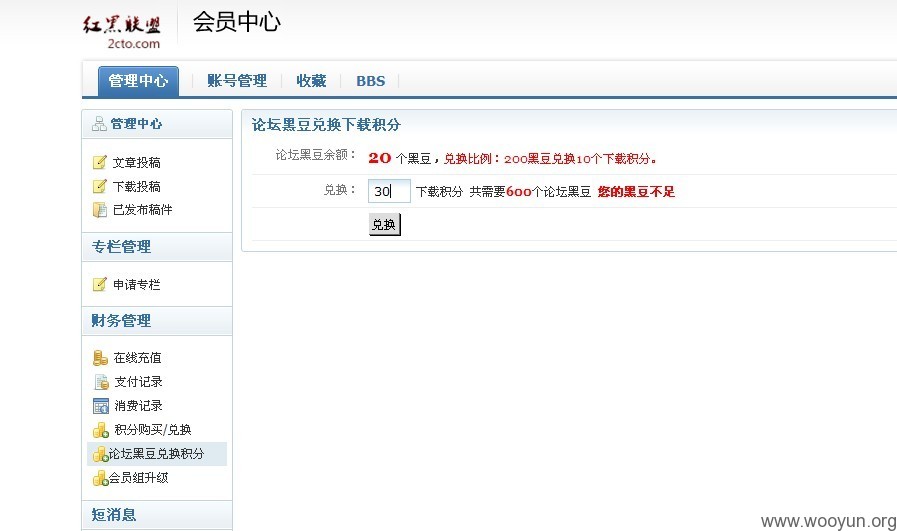Click the 支付记录 document icon
Image resolution: width=897 pixels, height=531 pixels.
click(101, 382)
